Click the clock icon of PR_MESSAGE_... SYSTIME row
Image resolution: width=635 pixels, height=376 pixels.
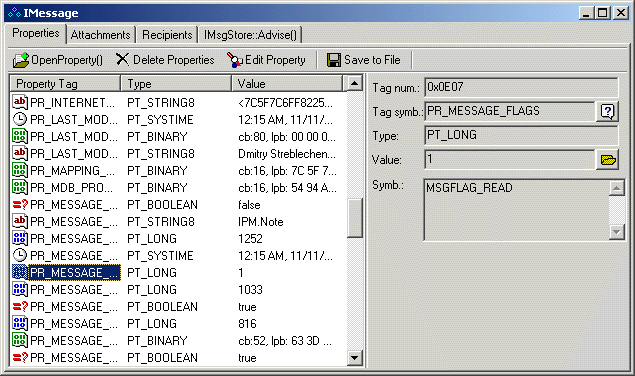click(x=20, y=255)
